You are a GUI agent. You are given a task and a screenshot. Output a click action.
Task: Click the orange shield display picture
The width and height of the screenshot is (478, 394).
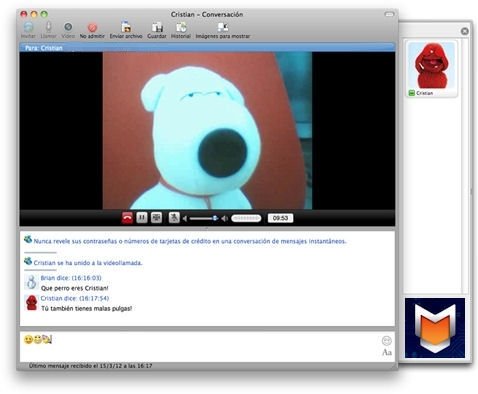click(435, 328)
